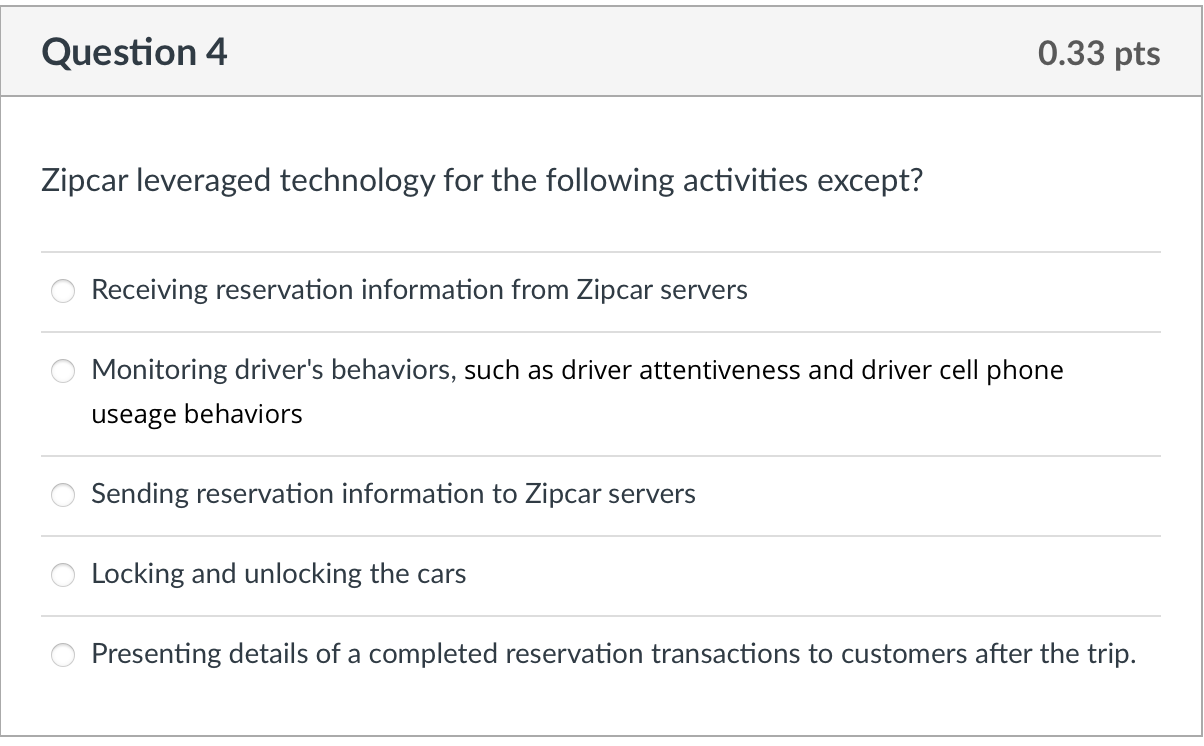Select the radio button for Receiving reservation information
Image resolution: width=1204 pixels, height=746 pixels.
pos(64,291)
